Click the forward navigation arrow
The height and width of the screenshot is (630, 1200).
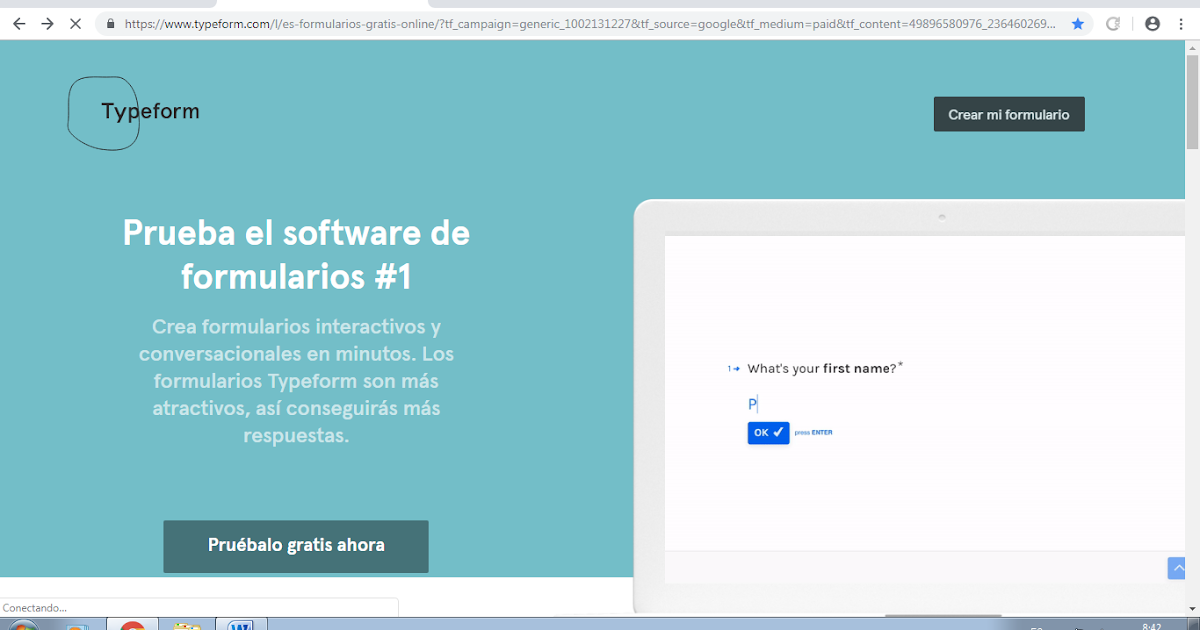pos(46,24)
